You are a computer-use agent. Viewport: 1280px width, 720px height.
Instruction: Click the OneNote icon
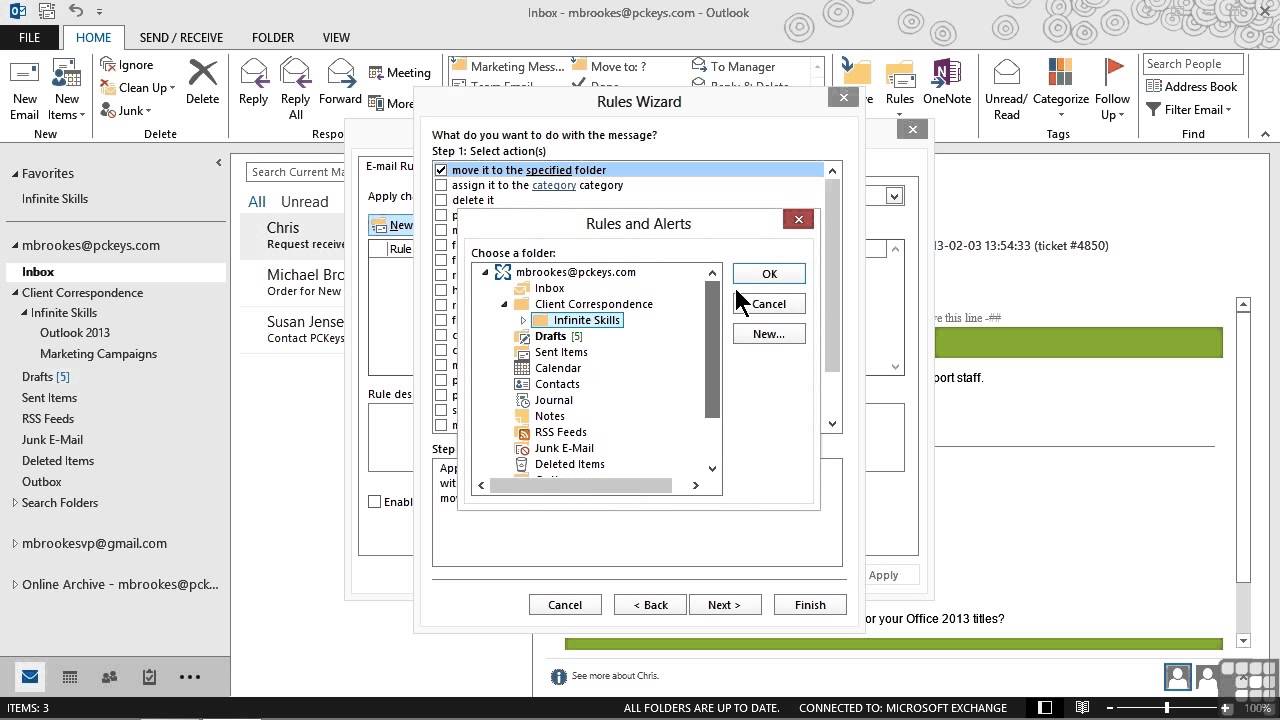click(x=946, y=82)
